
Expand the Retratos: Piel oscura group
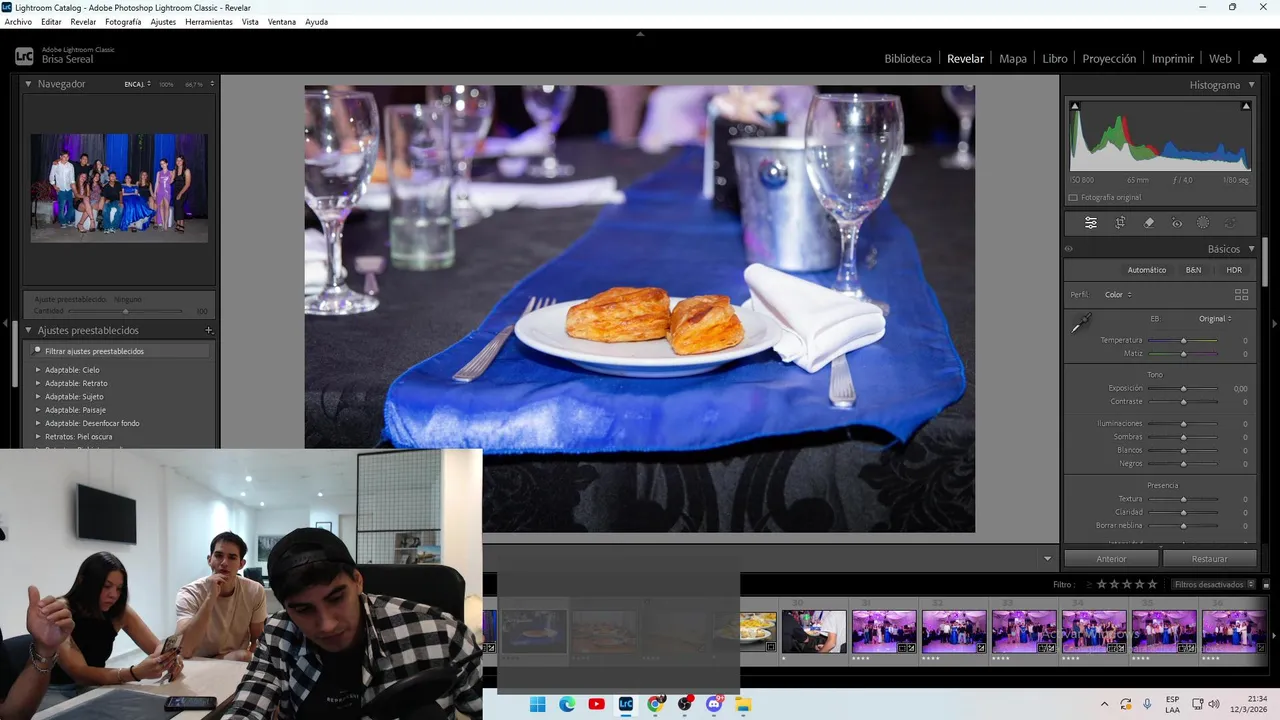[38, 436]
